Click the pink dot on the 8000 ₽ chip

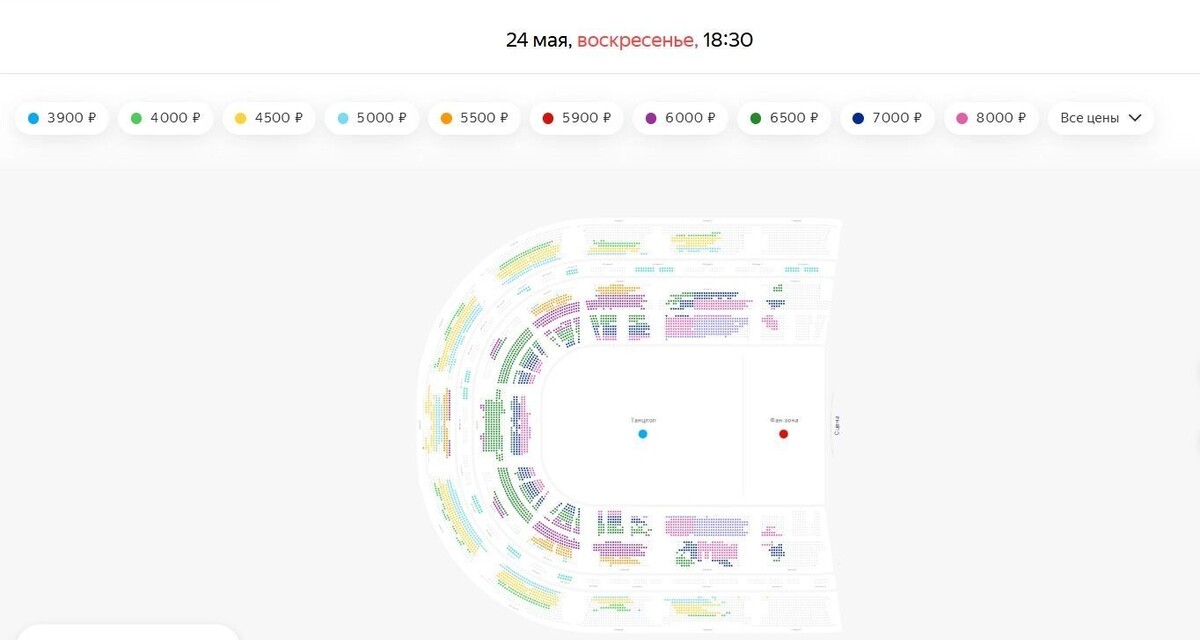(962, 117)
